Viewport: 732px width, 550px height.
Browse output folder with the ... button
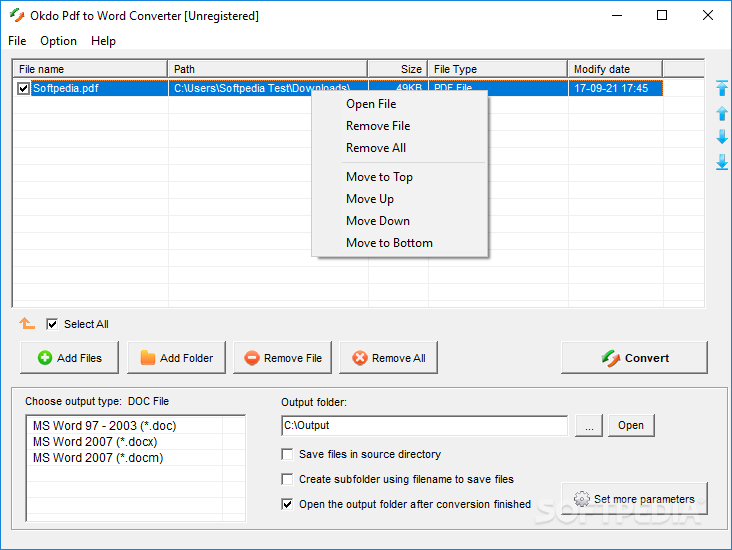(589, 425)
